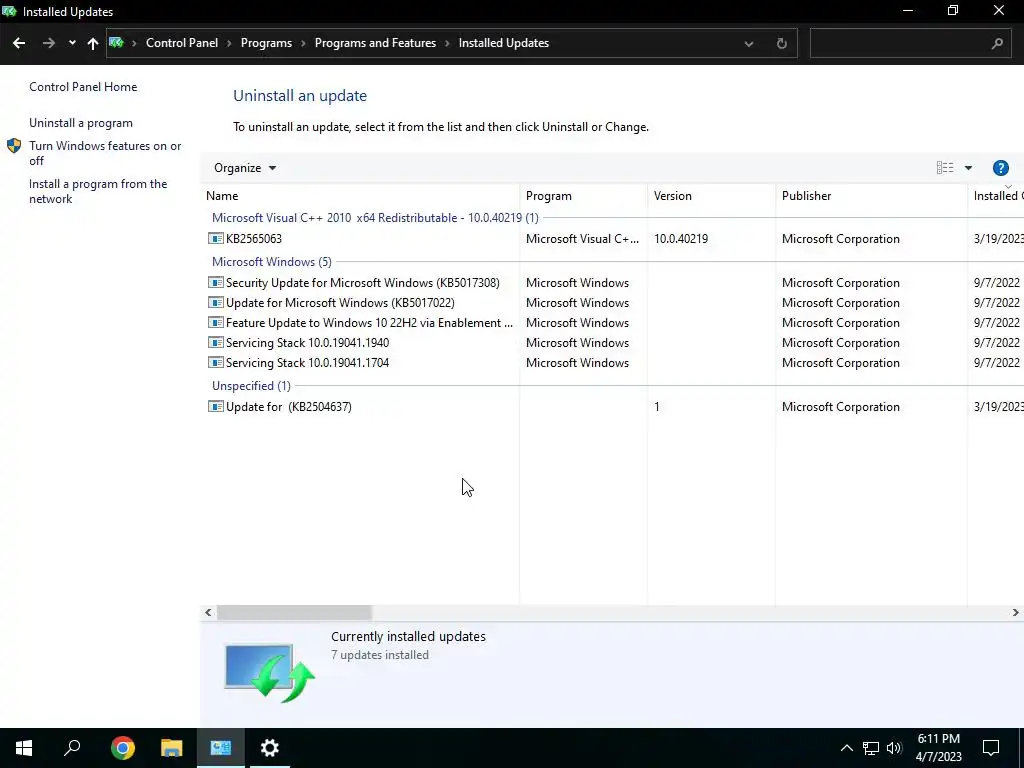Collapse the Microsoft Visual C++ 2010 group
Viewport: 1024px width, 768px height.
(x=375, y=218)
